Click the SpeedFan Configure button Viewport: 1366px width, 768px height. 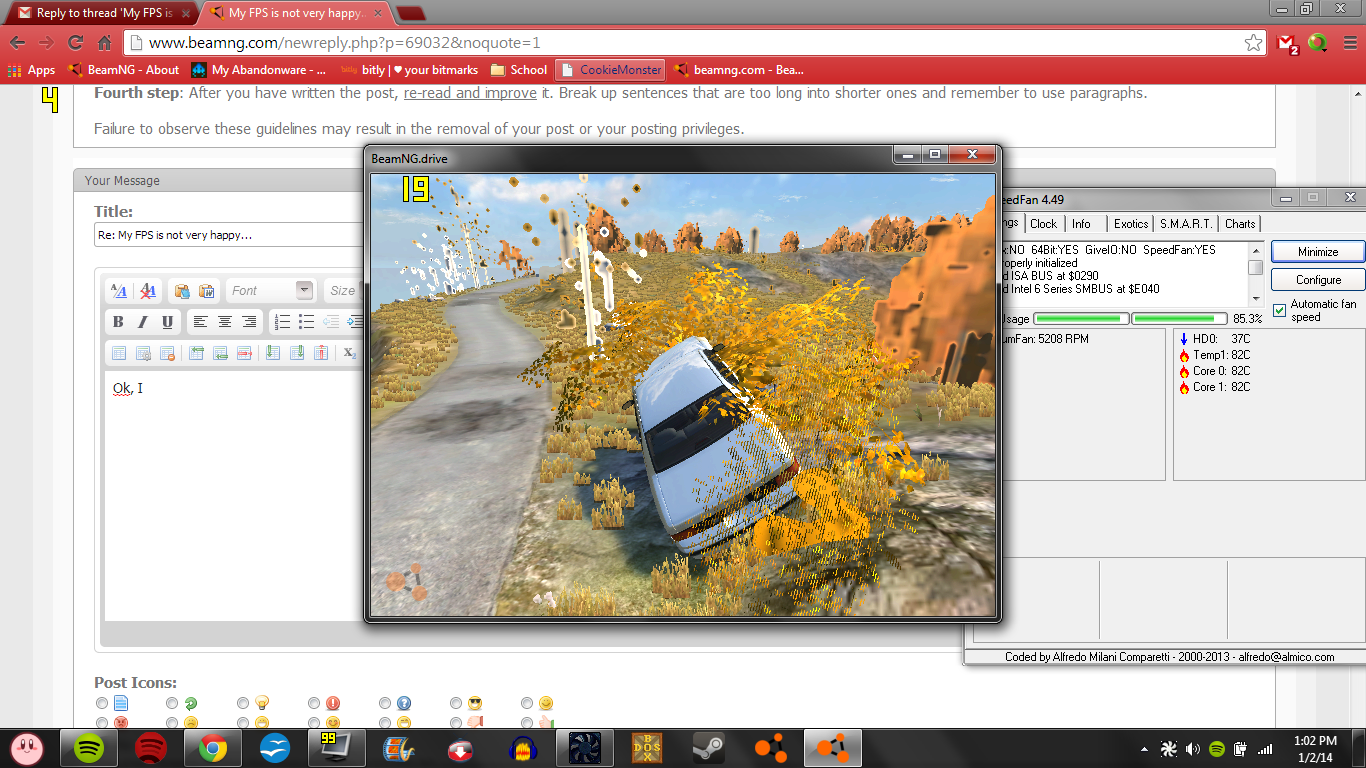click(x=1318, y=280)
